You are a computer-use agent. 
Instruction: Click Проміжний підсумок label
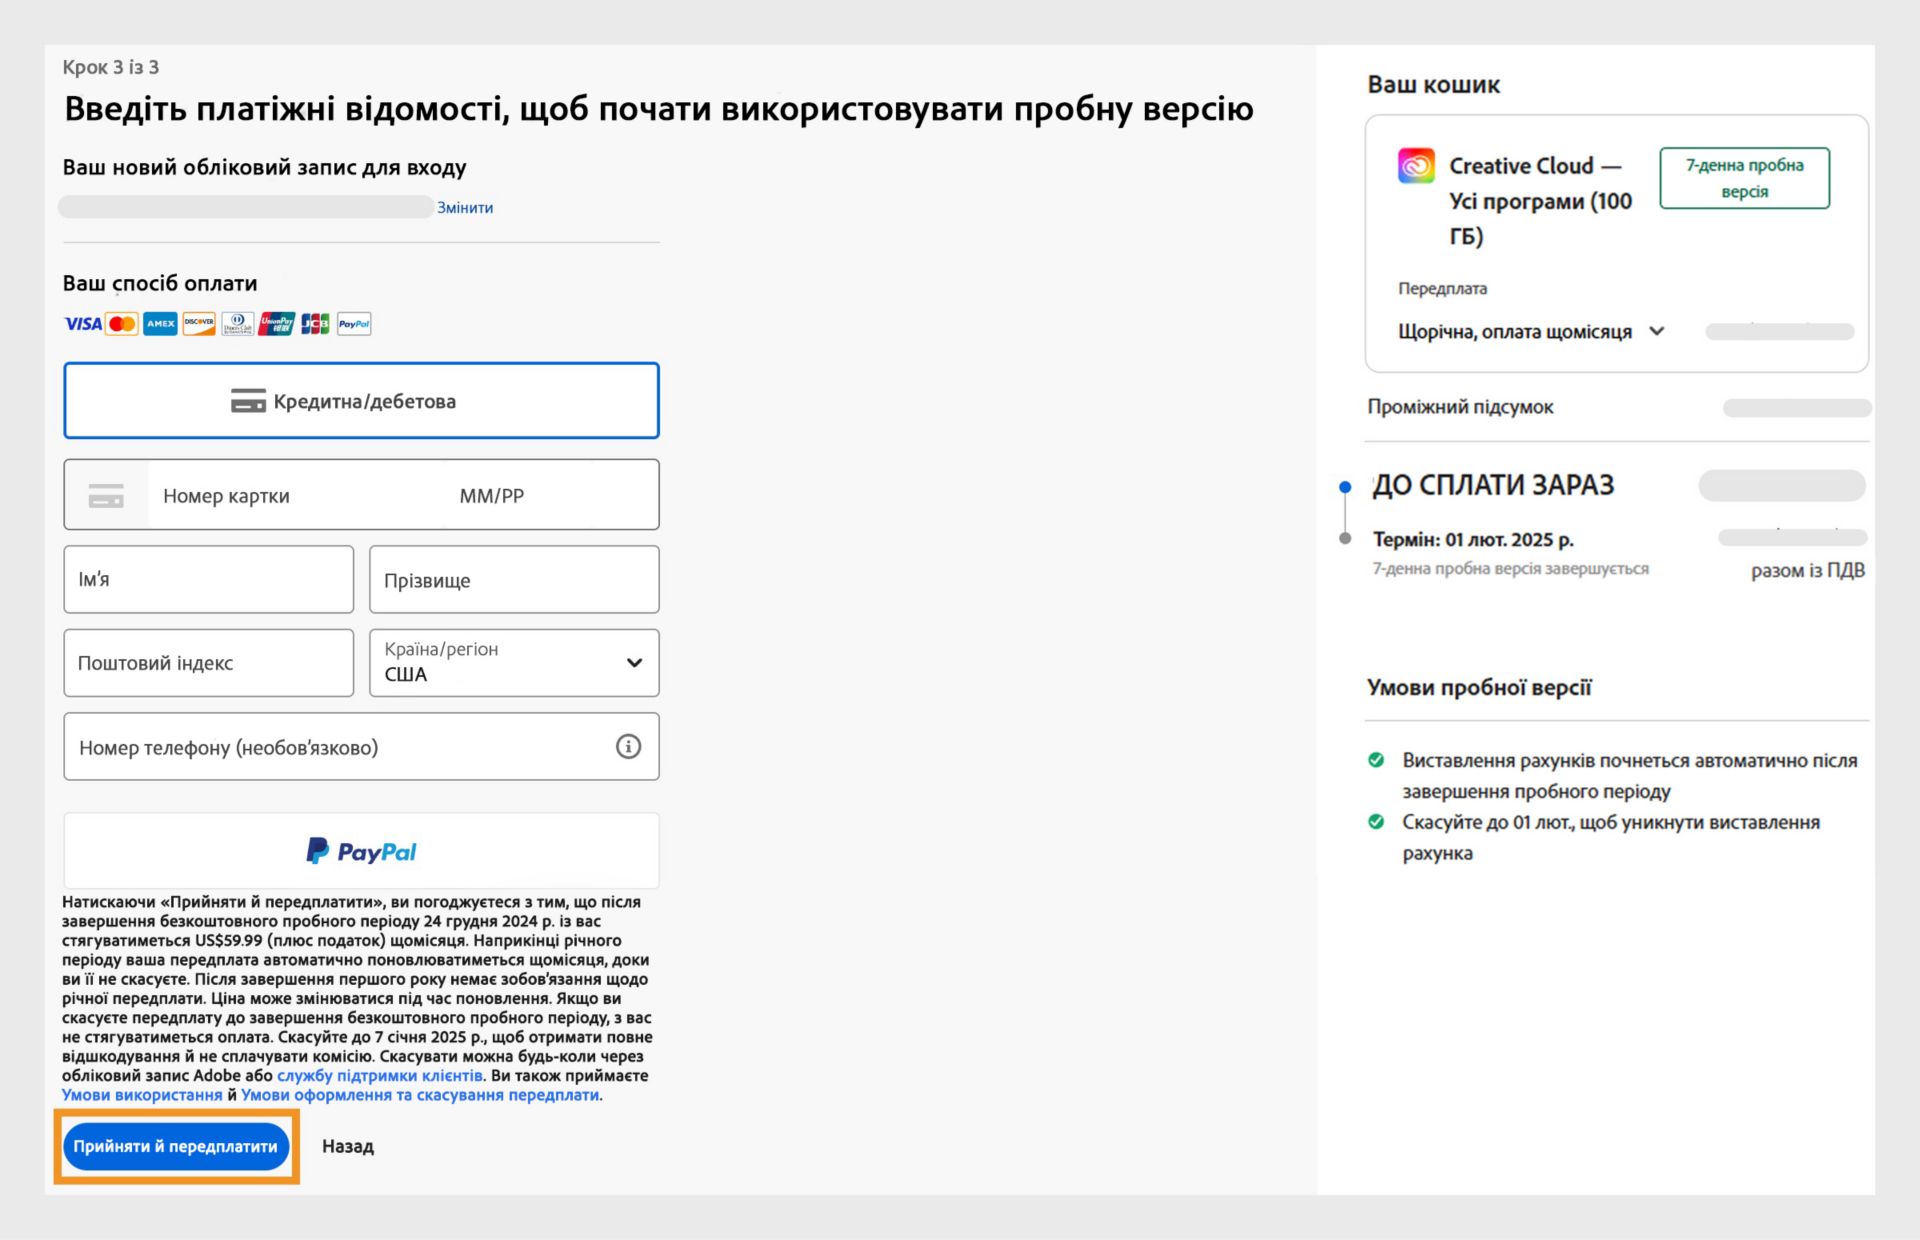1460,407
